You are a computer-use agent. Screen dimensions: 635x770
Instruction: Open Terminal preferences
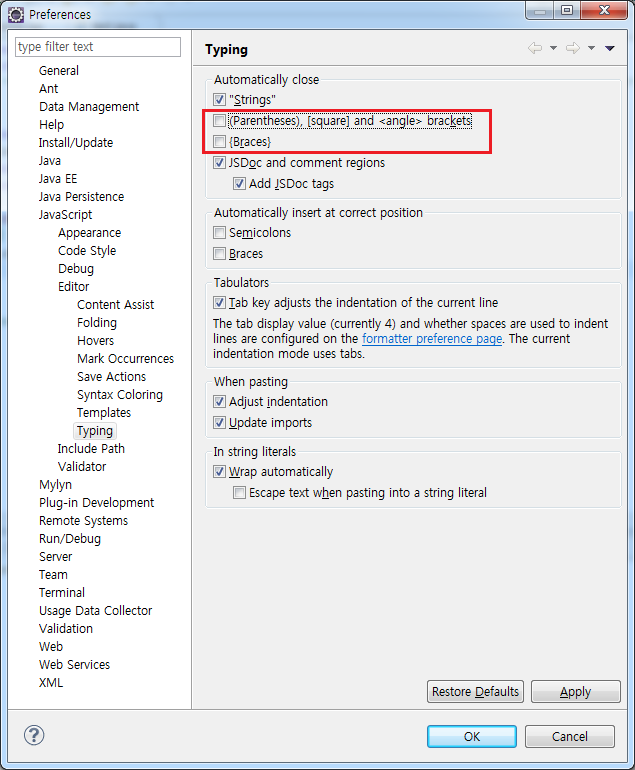coord(62,593)
